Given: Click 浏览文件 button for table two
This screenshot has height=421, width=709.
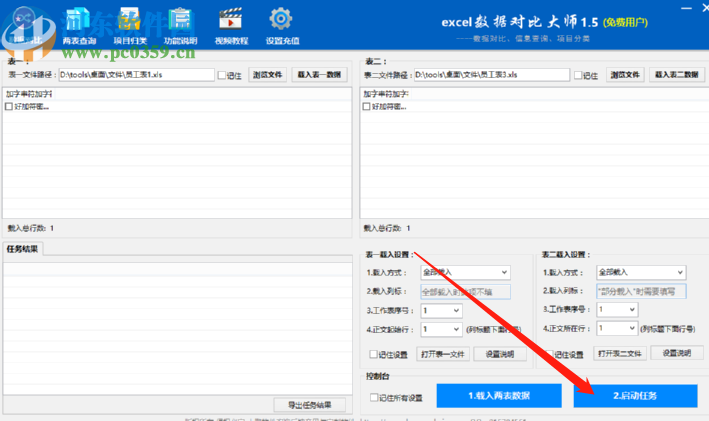Looking at the screenshot, I should [x=625, y=75].
